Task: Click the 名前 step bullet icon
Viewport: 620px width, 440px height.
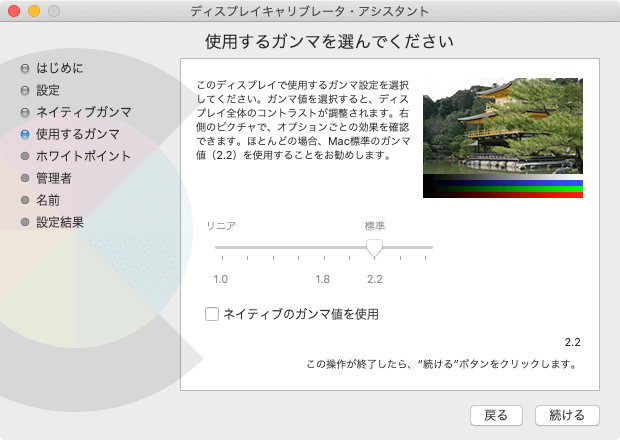Action: click(x=25, y=200)
